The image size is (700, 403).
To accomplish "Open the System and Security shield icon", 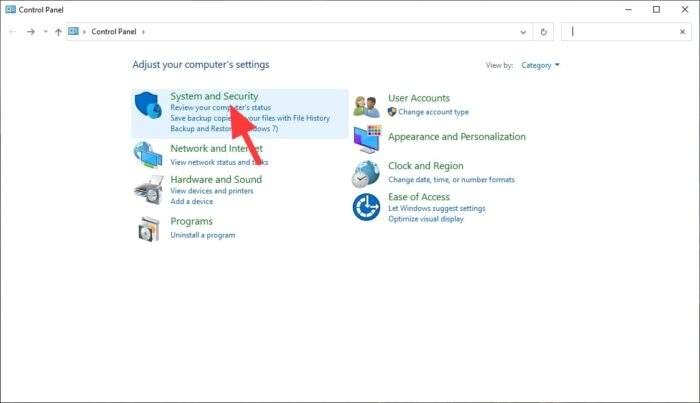I will click(148, 105).
